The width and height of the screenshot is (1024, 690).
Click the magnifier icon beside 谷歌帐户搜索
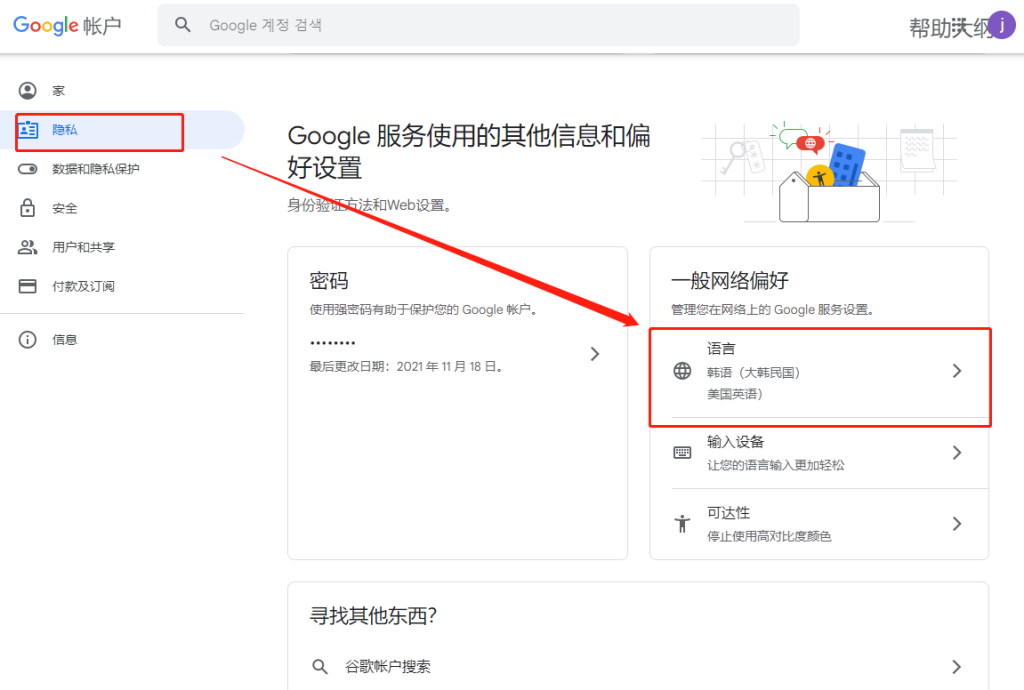click(320, 666)
